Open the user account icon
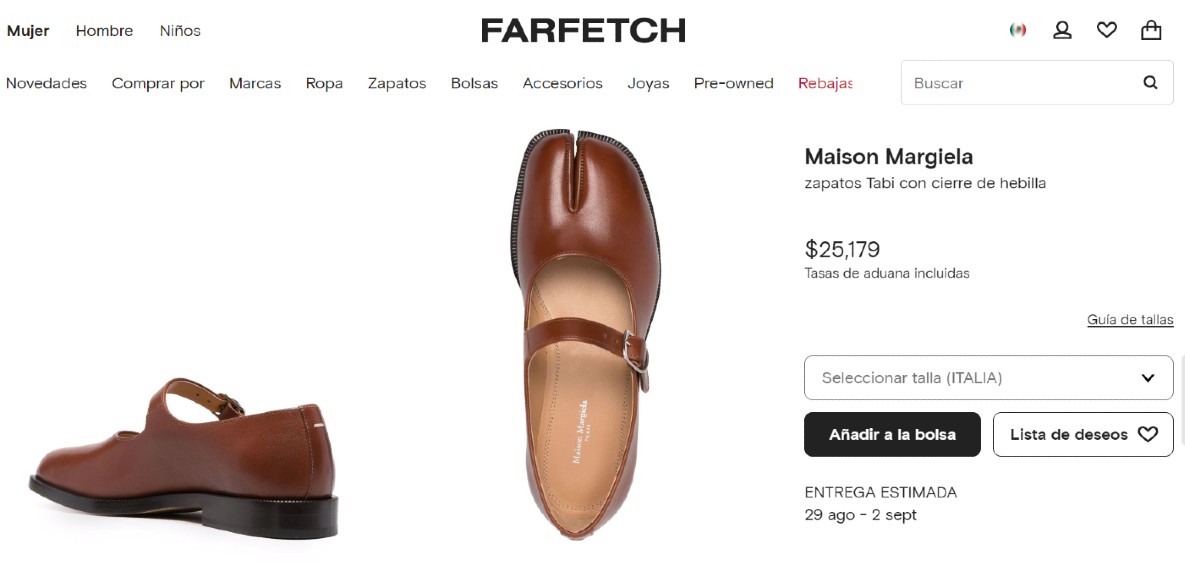Viewport: 1185px width, 566px height. [x=1062, y=30]
